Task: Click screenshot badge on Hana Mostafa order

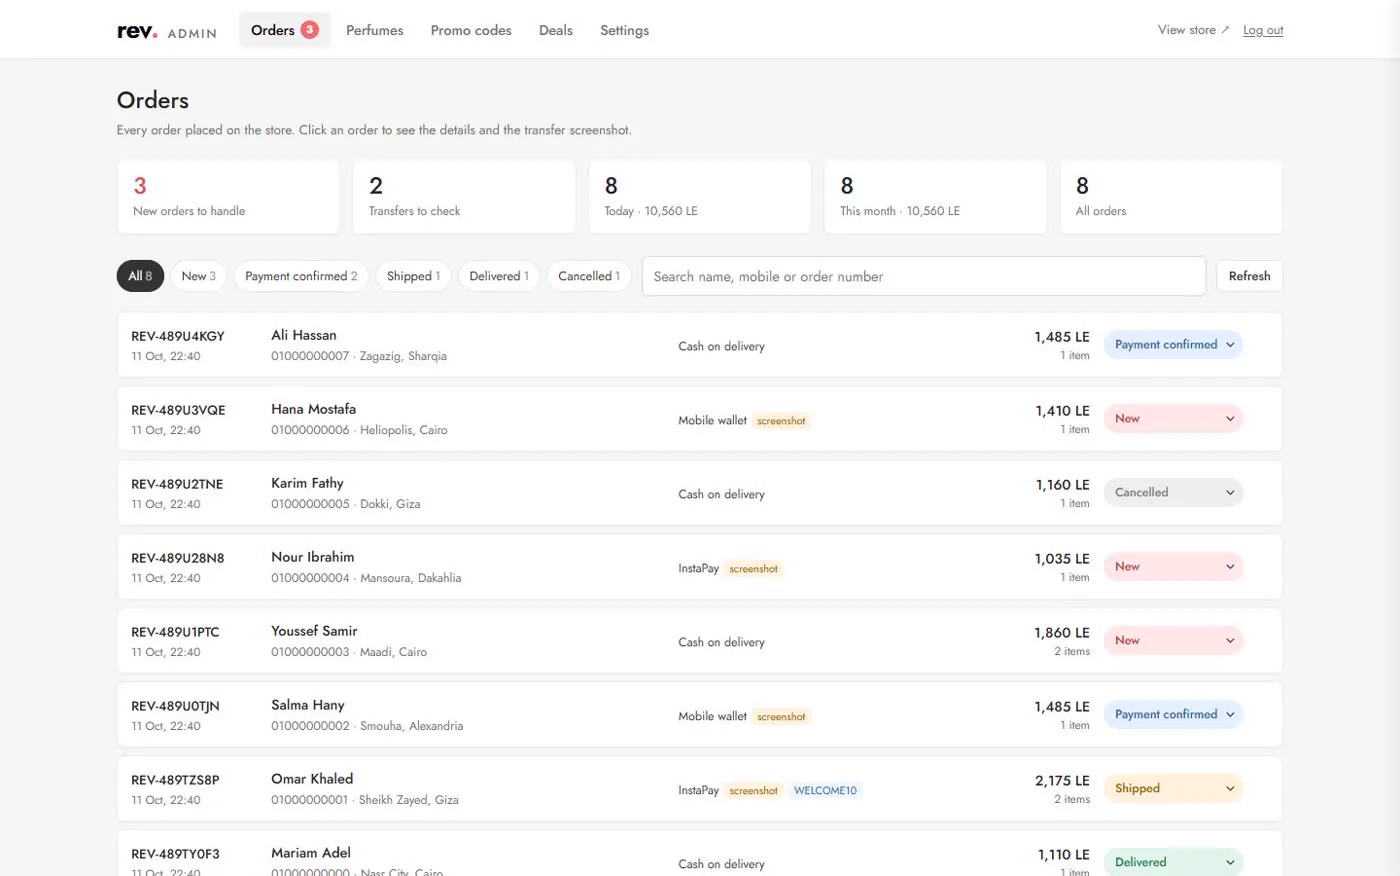Action: point(781,421)
